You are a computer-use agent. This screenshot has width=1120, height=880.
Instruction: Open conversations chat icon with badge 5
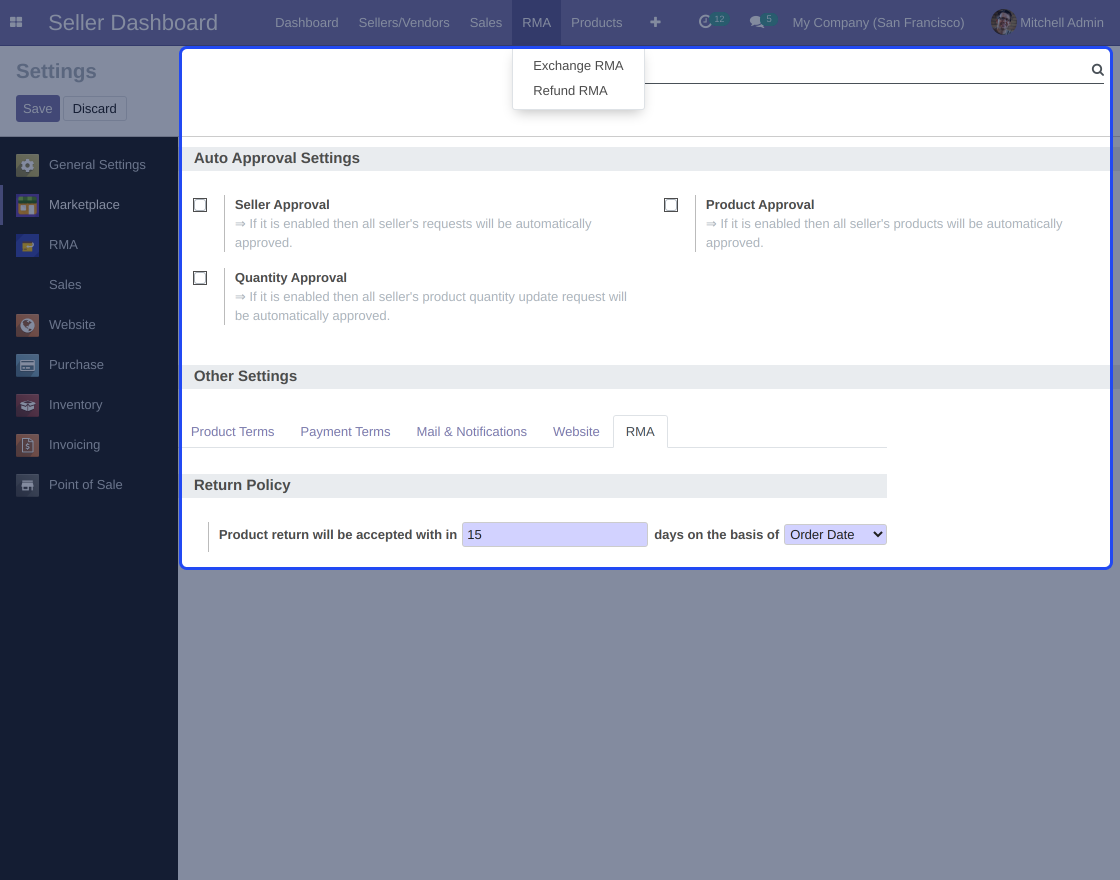(762, 21)
